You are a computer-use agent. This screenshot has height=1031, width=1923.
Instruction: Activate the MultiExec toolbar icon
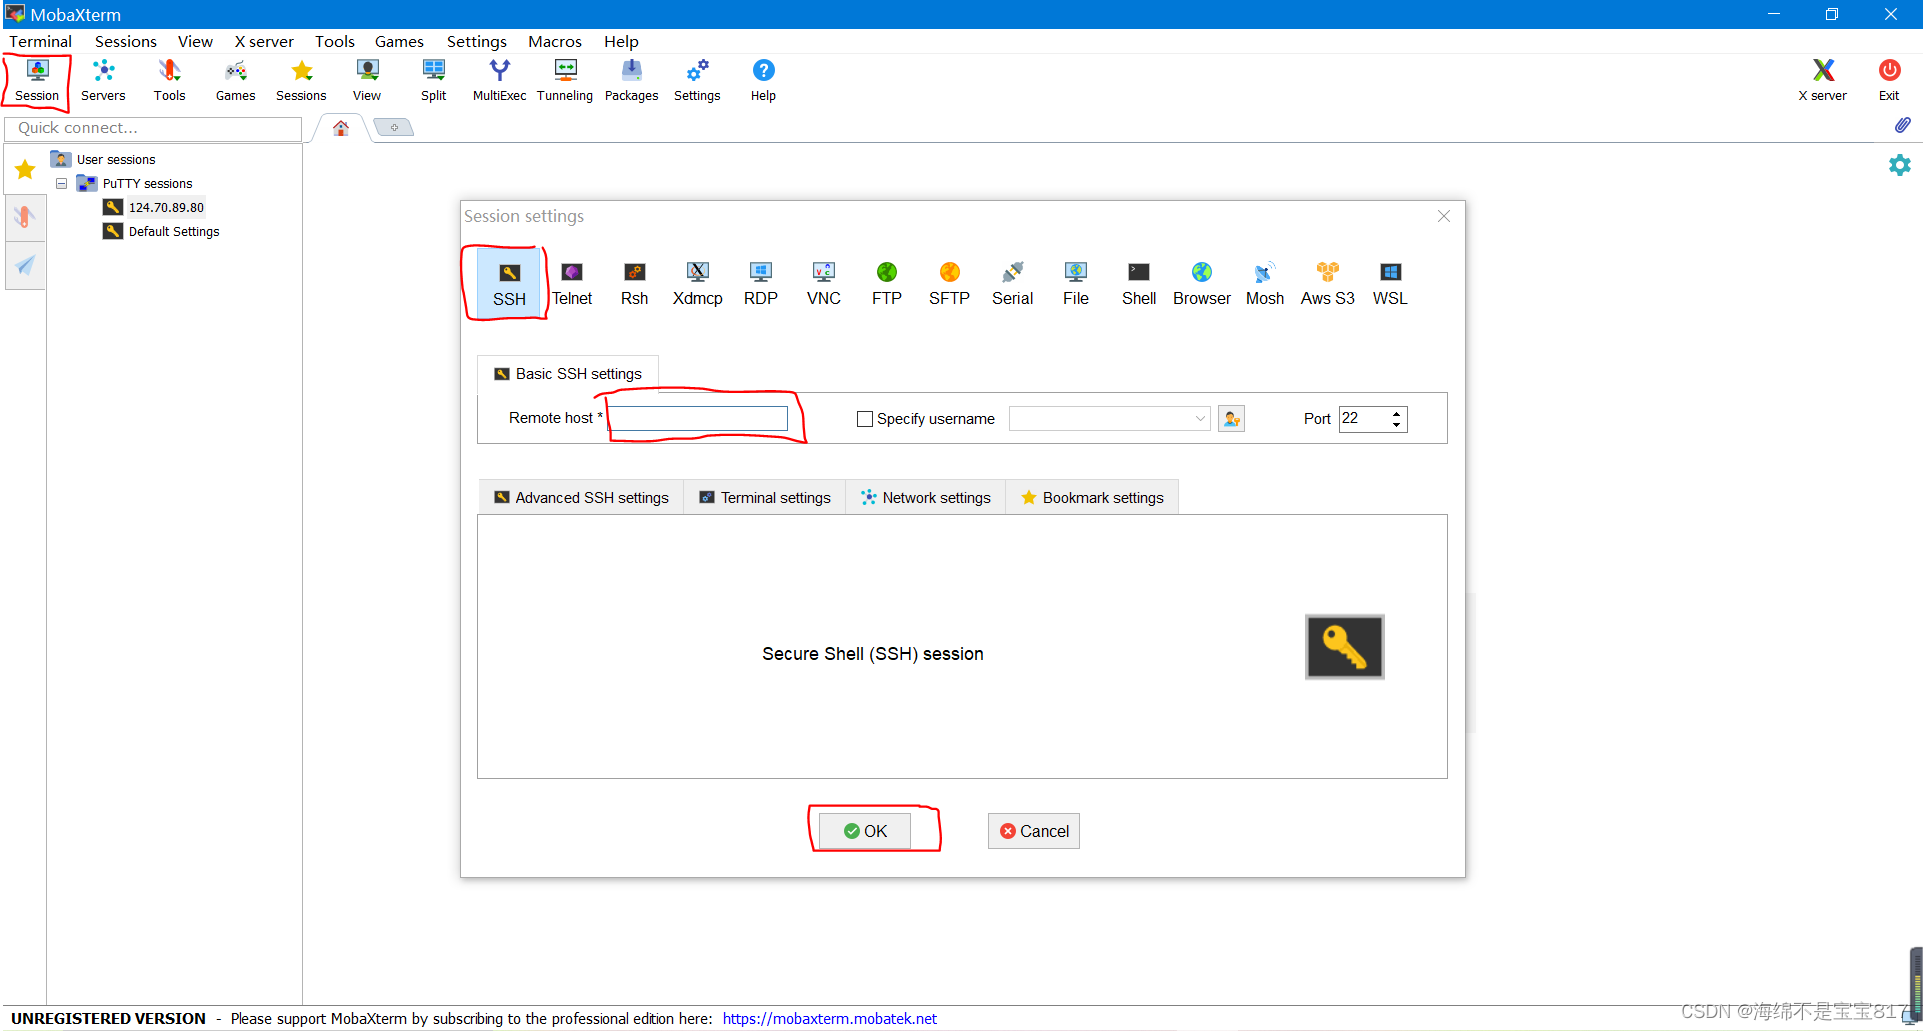click(x=499, y=80)
